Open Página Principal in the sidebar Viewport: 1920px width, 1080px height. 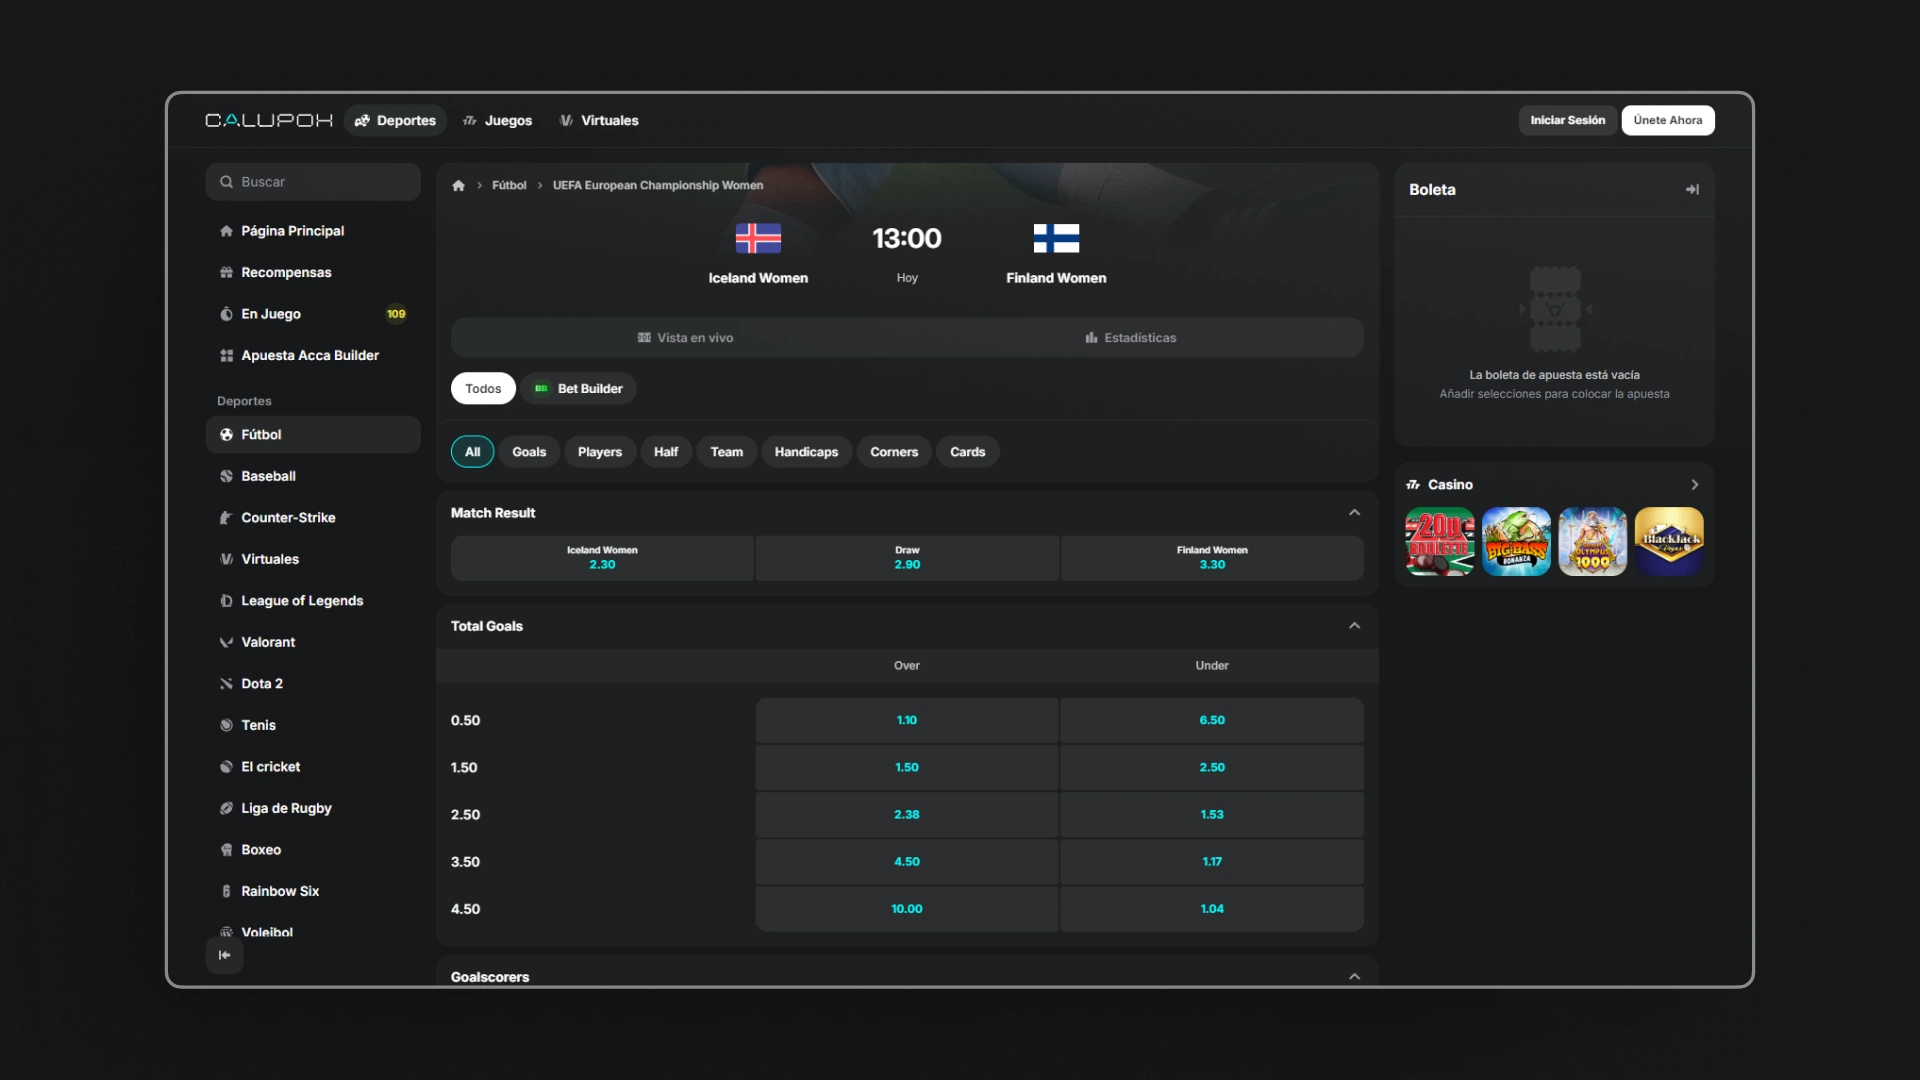(x=313, y=231)
